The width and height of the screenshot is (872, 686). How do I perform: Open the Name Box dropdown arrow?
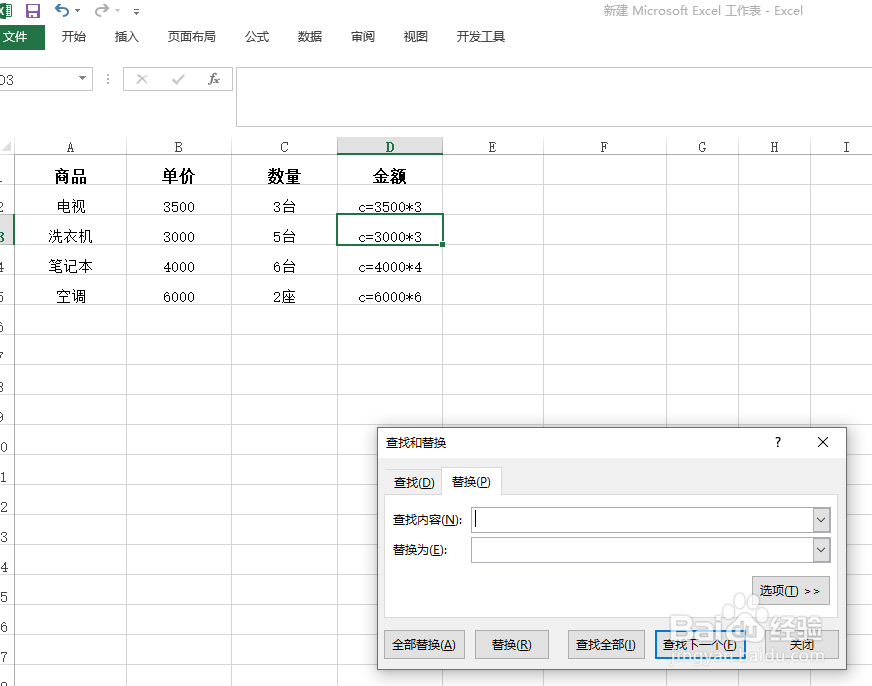(80, 77)
